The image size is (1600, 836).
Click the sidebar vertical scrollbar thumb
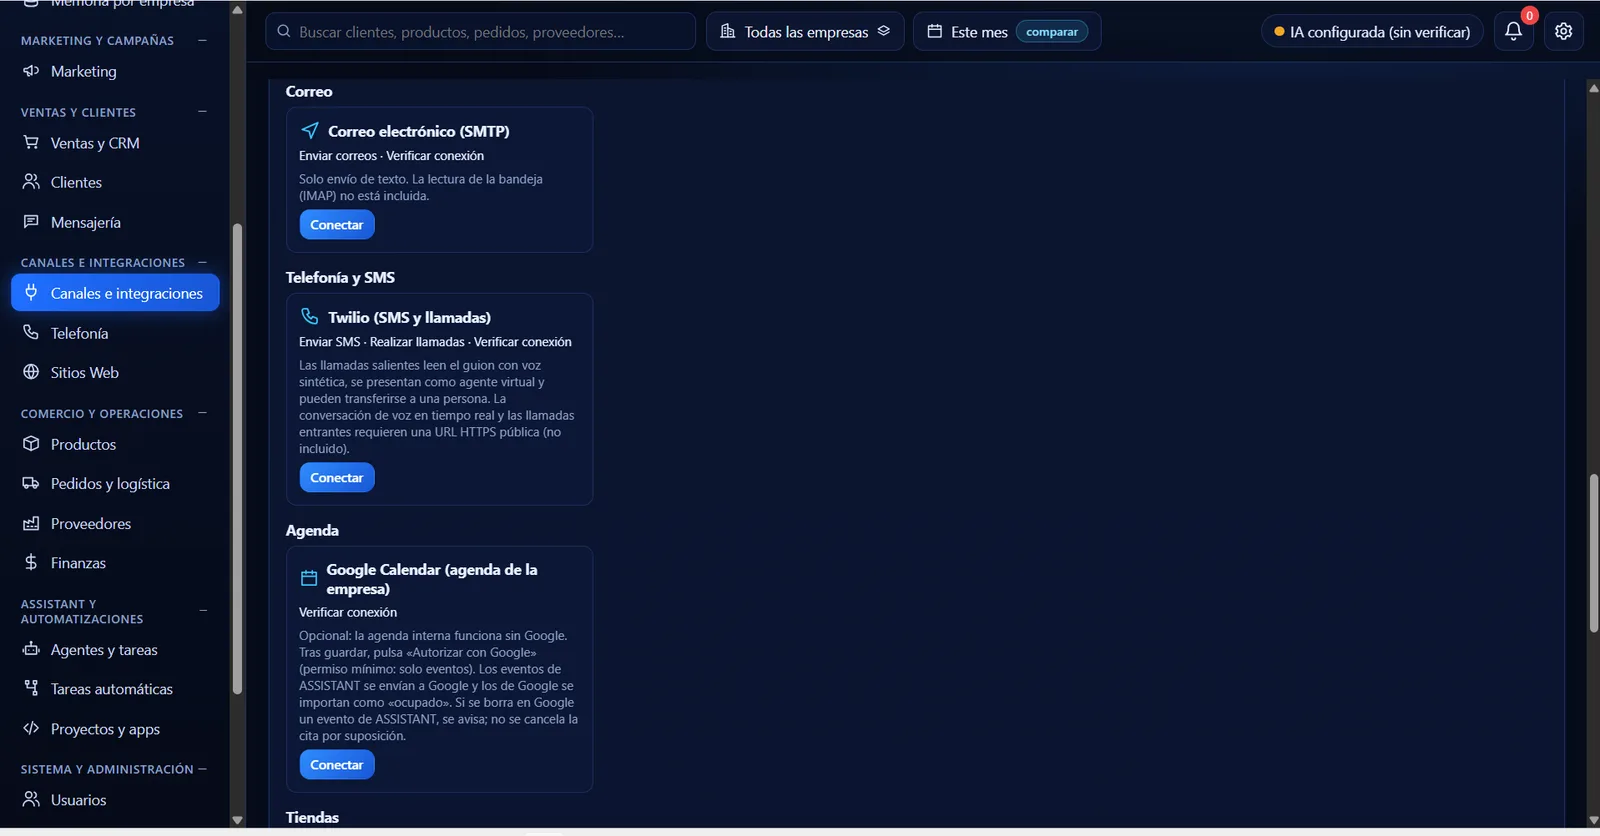[x=237, y=458]
